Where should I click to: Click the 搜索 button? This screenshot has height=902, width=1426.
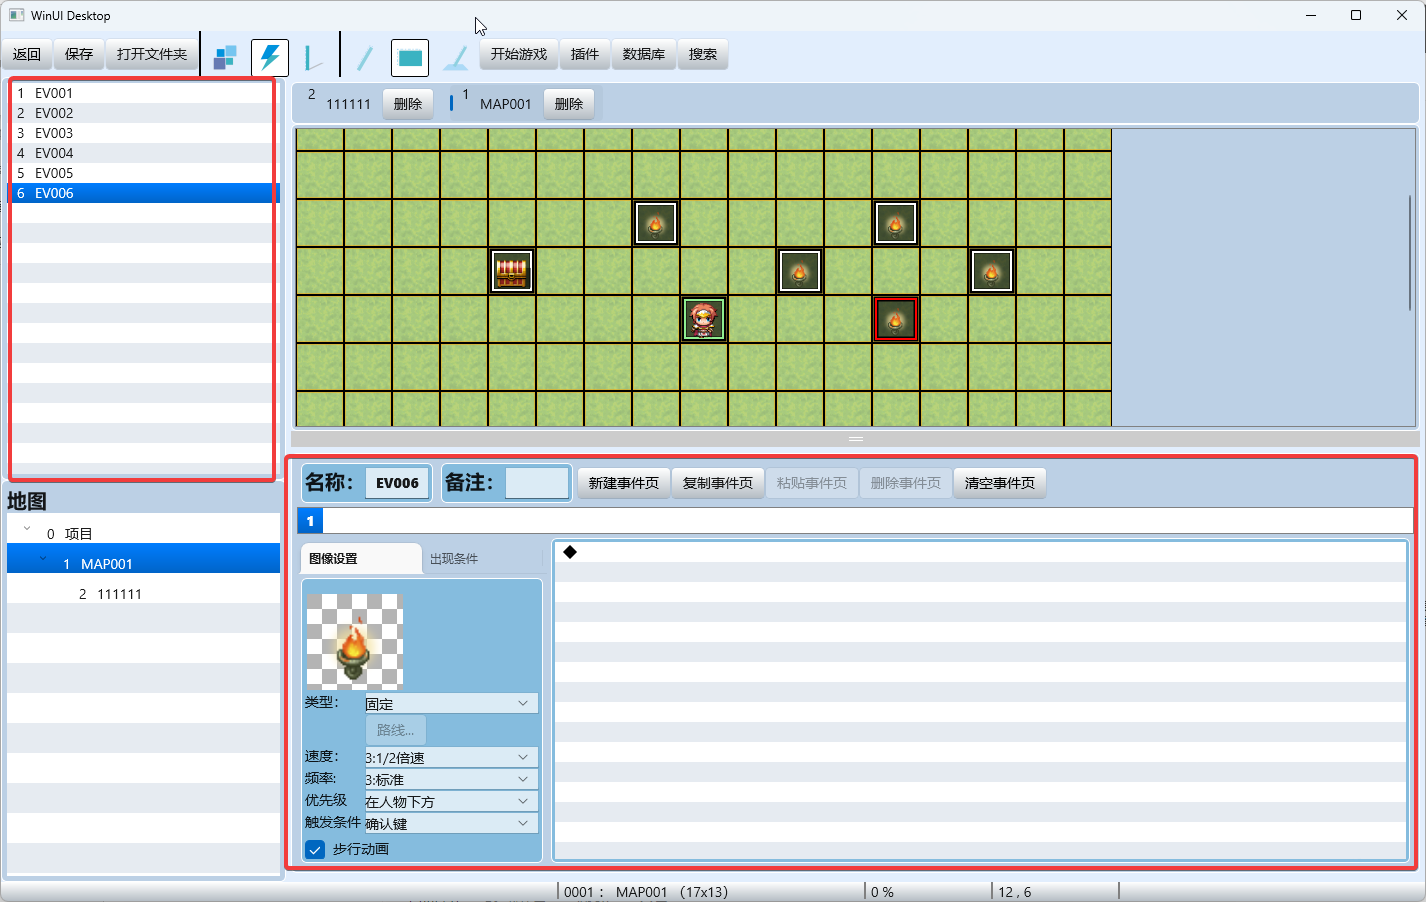[703, 54]
